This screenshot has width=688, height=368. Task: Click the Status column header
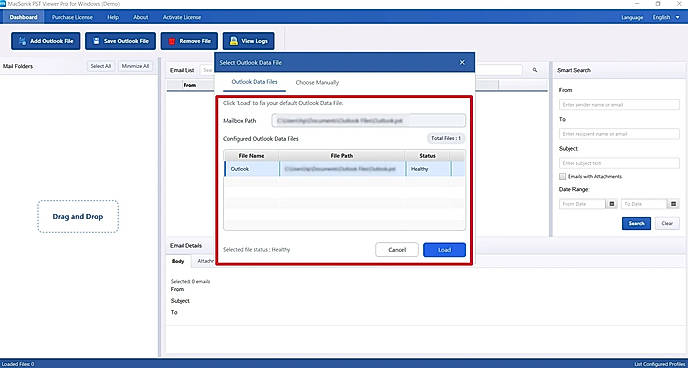pos(427,156)
